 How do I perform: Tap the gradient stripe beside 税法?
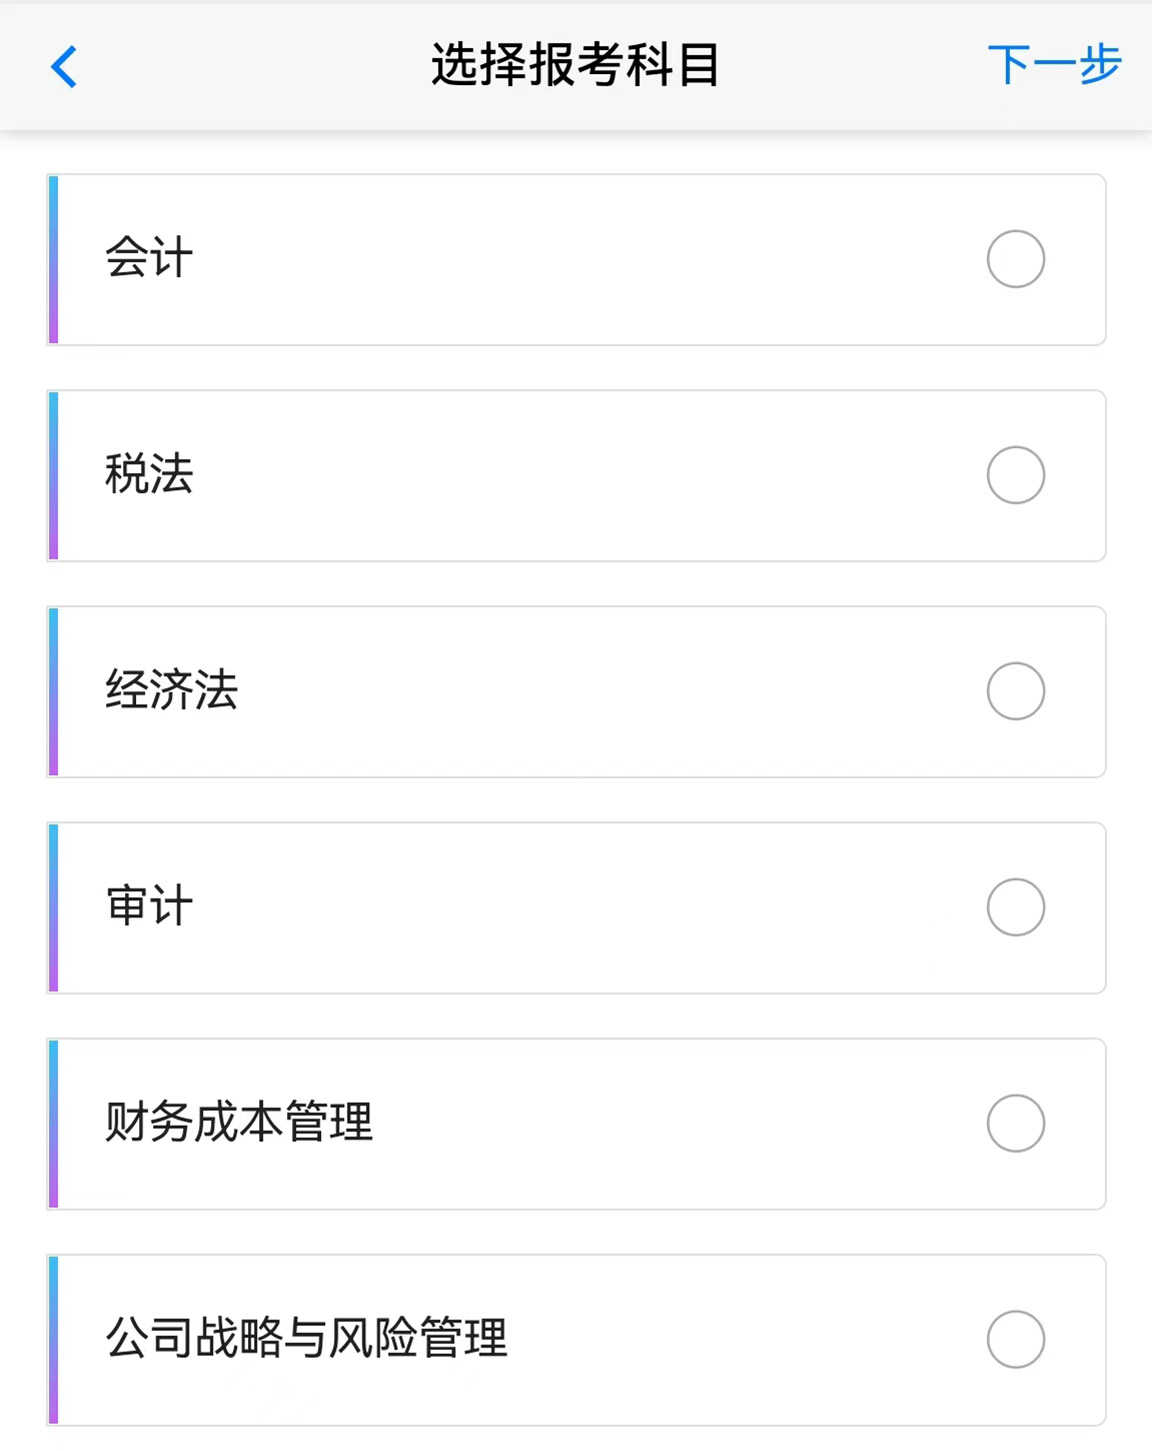[x=54, y=475]
